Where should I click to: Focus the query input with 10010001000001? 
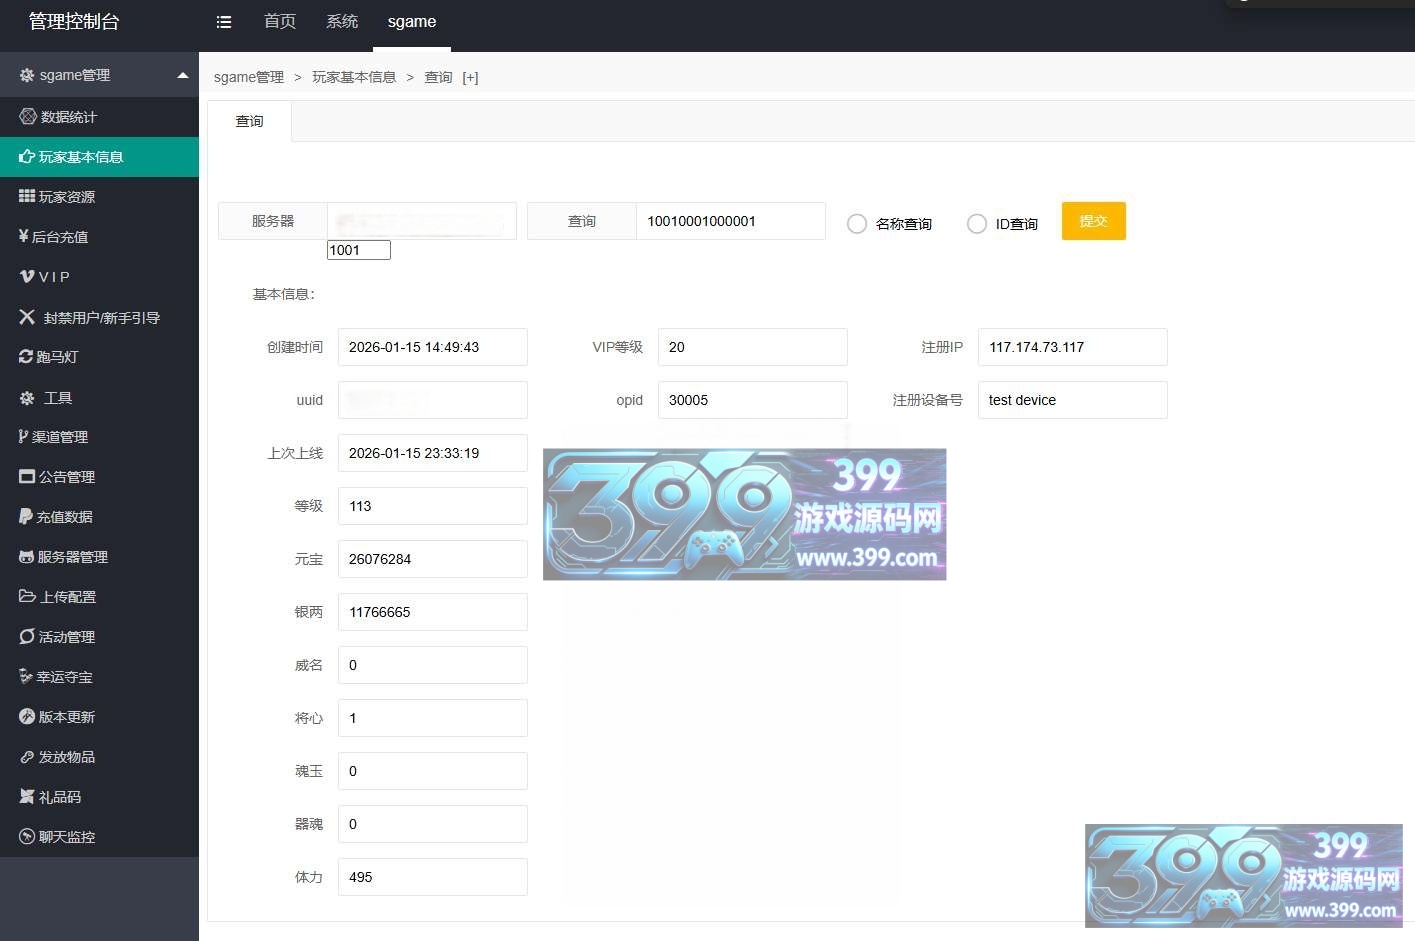pos(731,221)
